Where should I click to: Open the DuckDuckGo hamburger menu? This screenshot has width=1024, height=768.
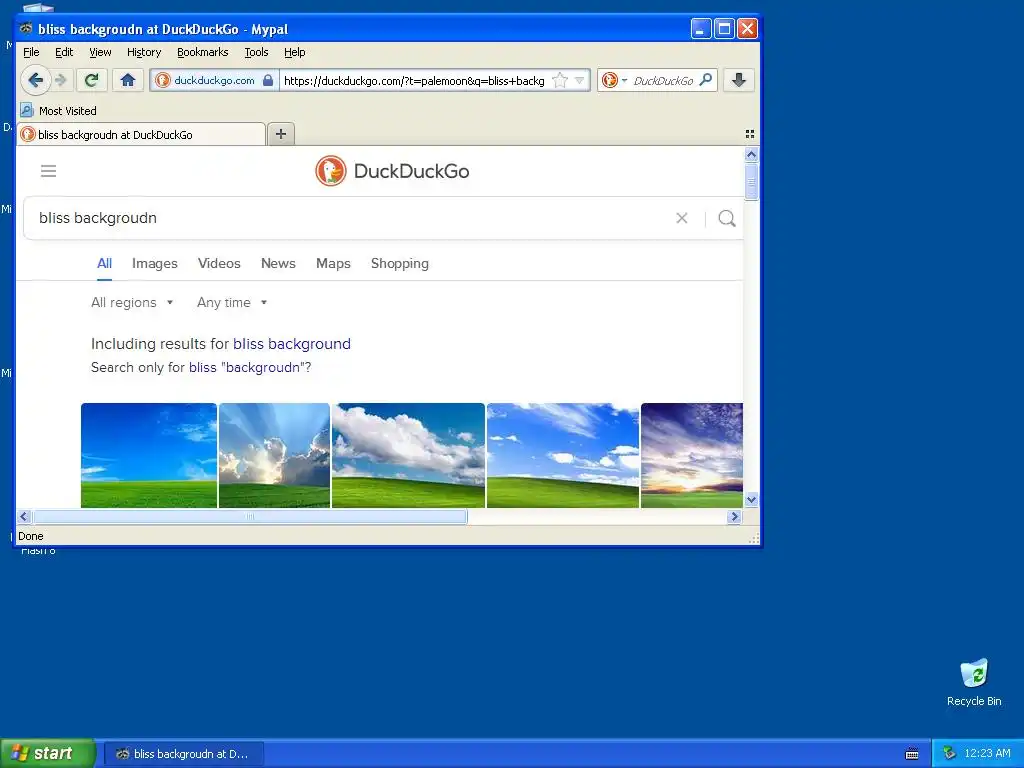tap(48, 171)
